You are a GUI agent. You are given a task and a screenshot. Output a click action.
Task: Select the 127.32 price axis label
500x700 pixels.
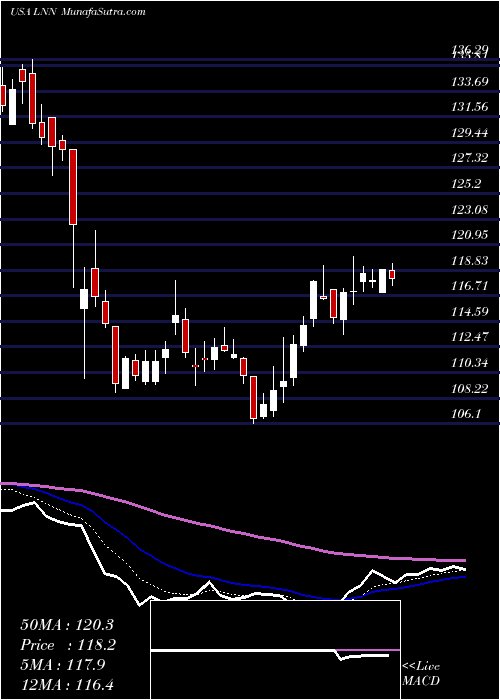(470, 158)
